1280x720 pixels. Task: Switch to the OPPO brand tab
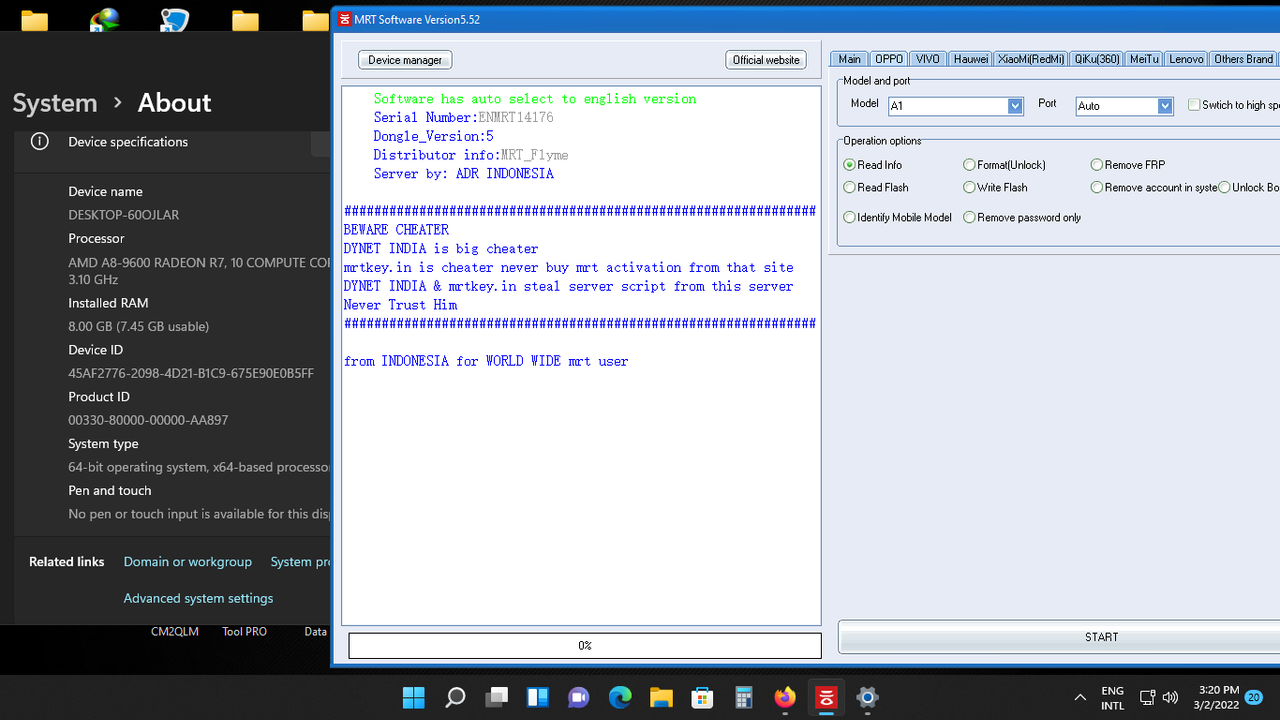pyautogui.click(x=888, y=58)
